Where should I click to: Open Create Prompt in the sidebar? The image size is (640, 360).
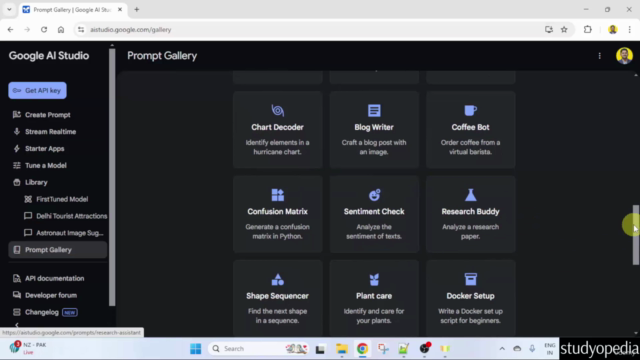point(48,115)
